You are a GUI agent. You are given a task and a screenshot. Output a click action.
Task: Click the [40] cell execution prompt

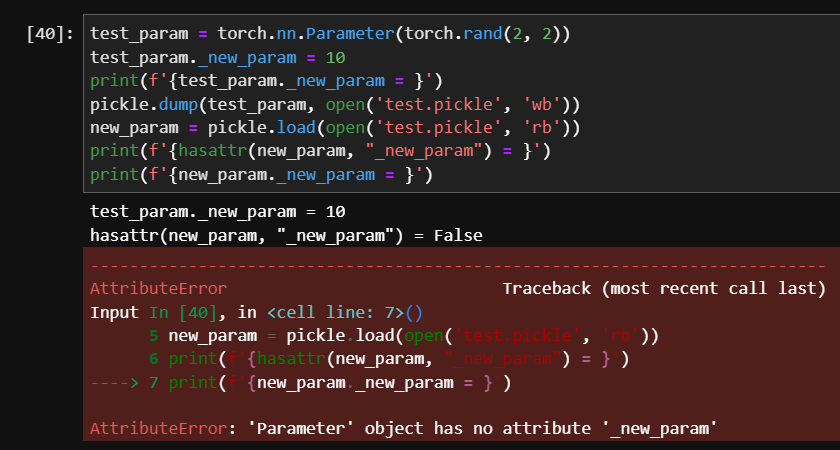49,34
